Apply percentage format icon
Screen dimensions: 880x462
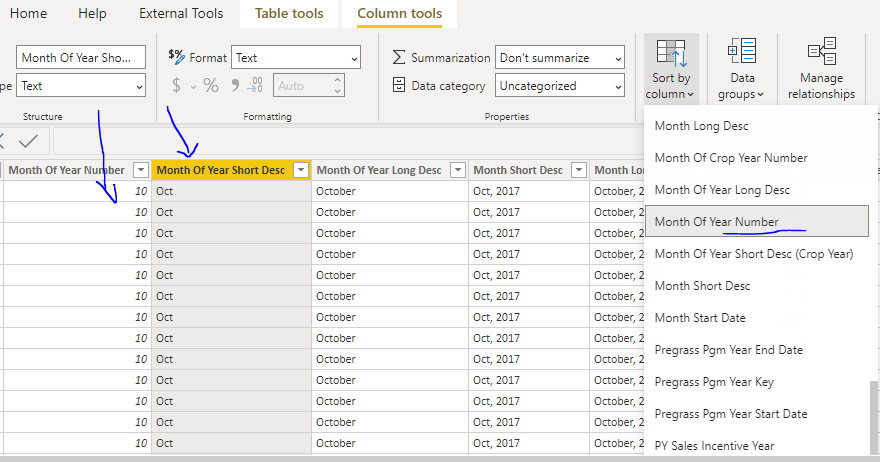[211, 86]
